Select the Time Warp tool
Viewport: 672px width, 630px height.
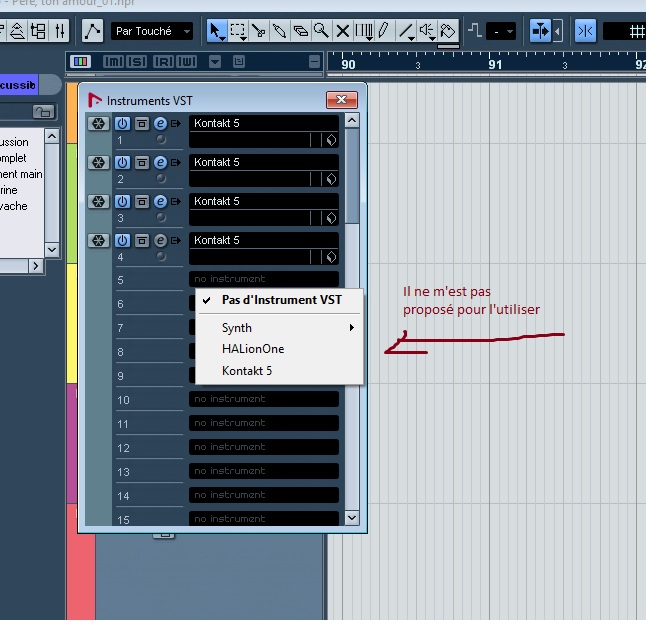click(363, 31)
